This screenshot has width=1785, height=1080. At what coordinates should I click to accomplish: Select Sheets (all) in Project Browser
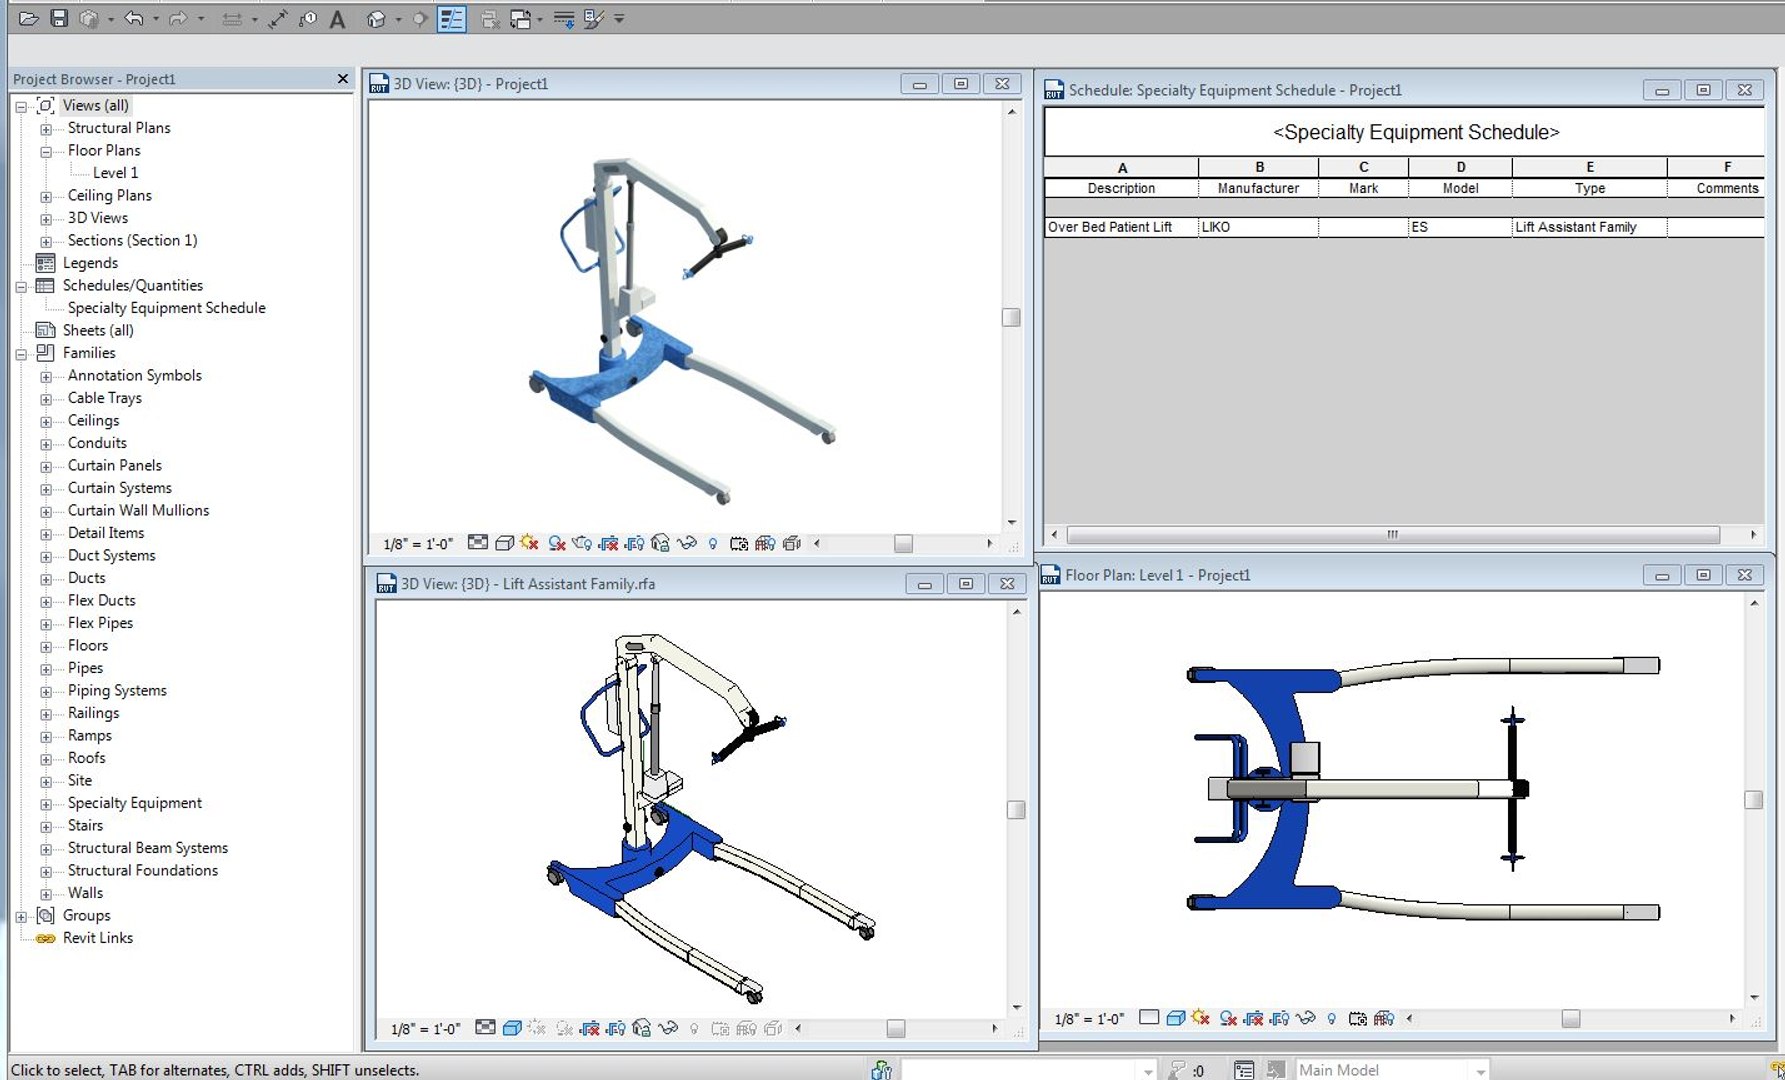point(98,330)
